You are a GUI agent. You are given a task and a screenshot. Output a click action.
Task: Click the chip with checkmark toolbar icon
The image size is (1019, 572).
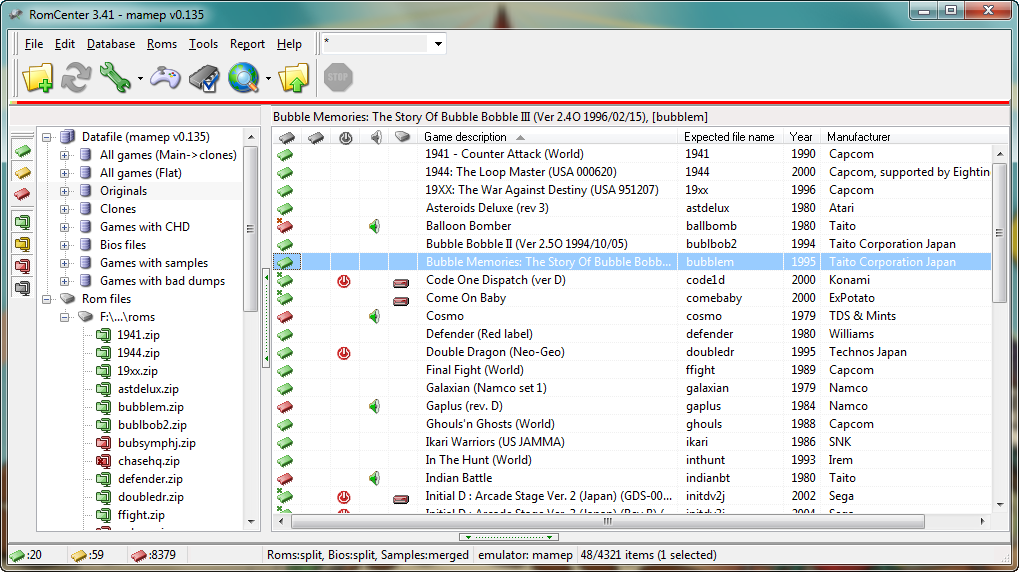[x=204, y=77]
